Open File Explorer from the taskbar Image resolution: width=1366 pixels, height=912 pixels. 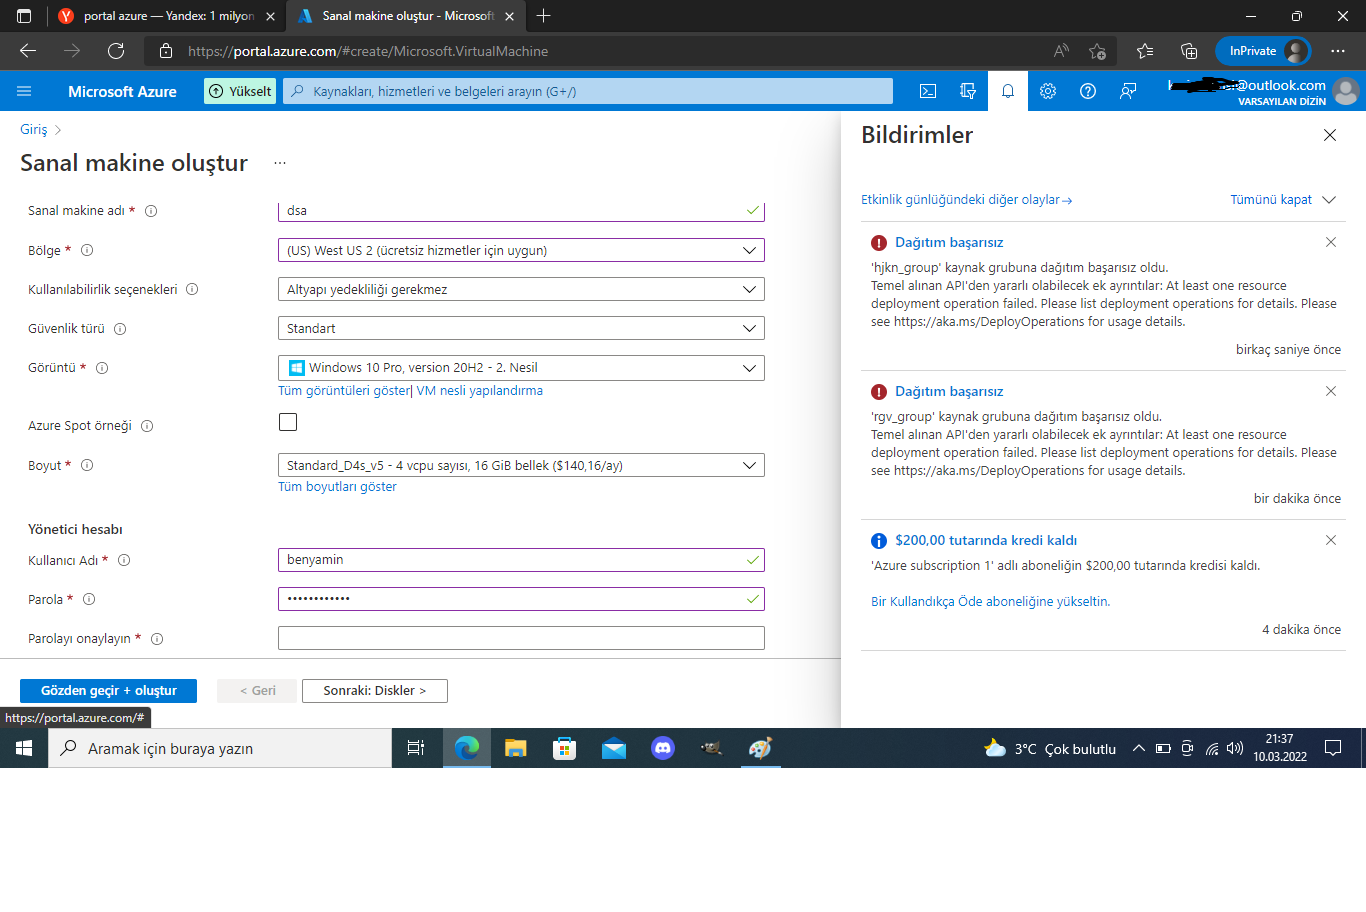515,748
